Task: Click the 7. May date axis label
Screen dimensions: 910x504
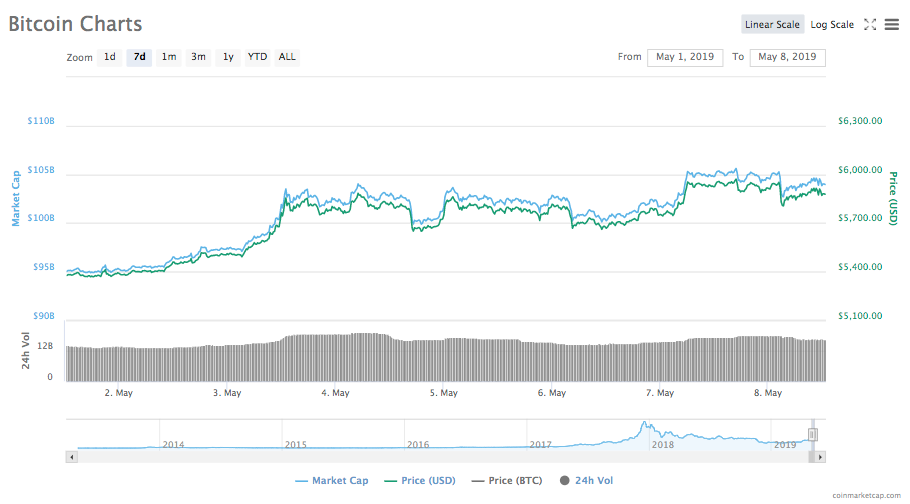Action: point(660,393)
